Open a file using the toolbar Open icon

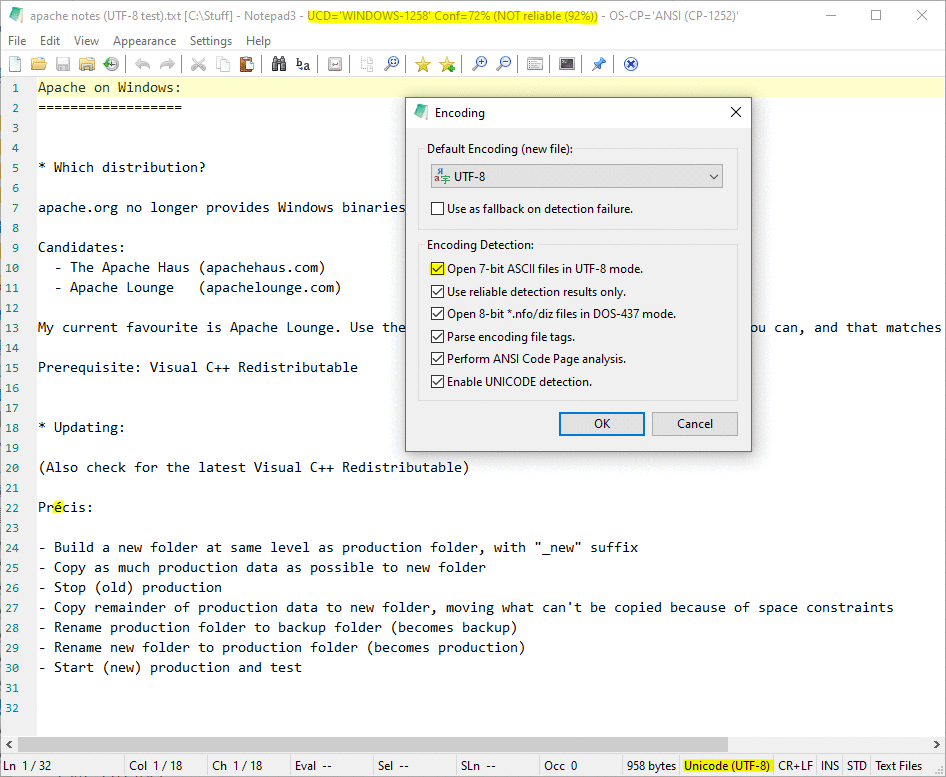[38, 63]
